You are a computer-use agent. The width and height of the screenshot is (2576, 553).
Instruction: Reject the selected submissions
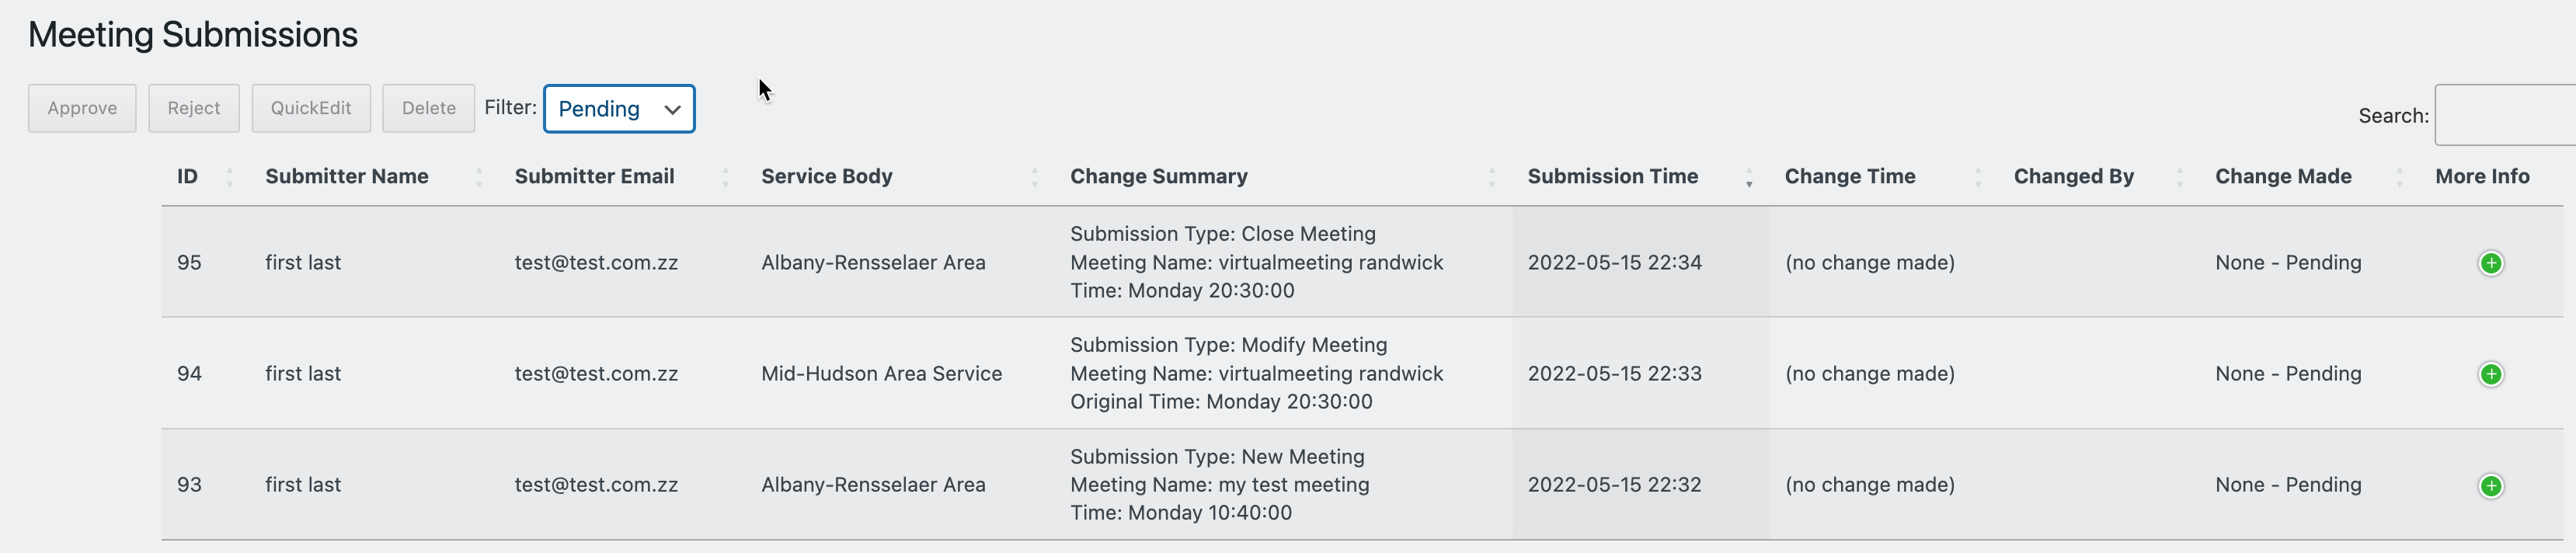click(x=194, y=107)
